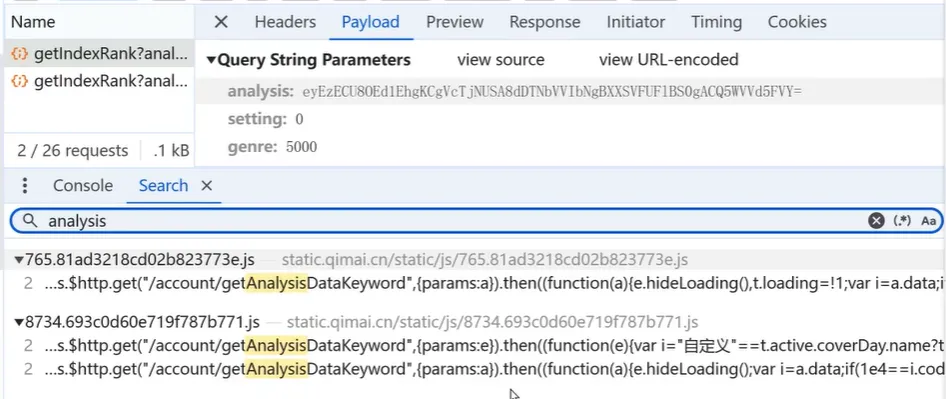Focus the analysis search input field
Image resolution: width=946 pixels, height=399 pixels.
(x=452, y=221)
